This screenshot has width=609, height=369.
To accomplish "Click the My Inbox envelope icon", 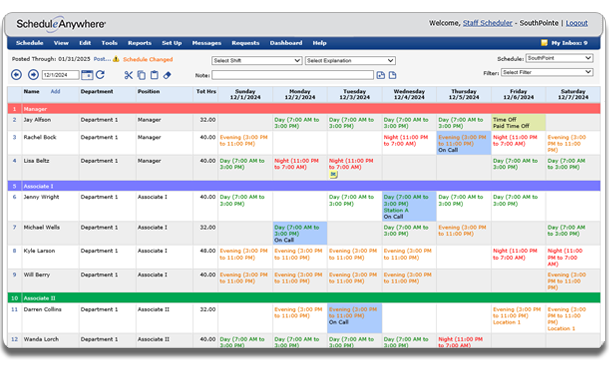I will coord(544,43).
